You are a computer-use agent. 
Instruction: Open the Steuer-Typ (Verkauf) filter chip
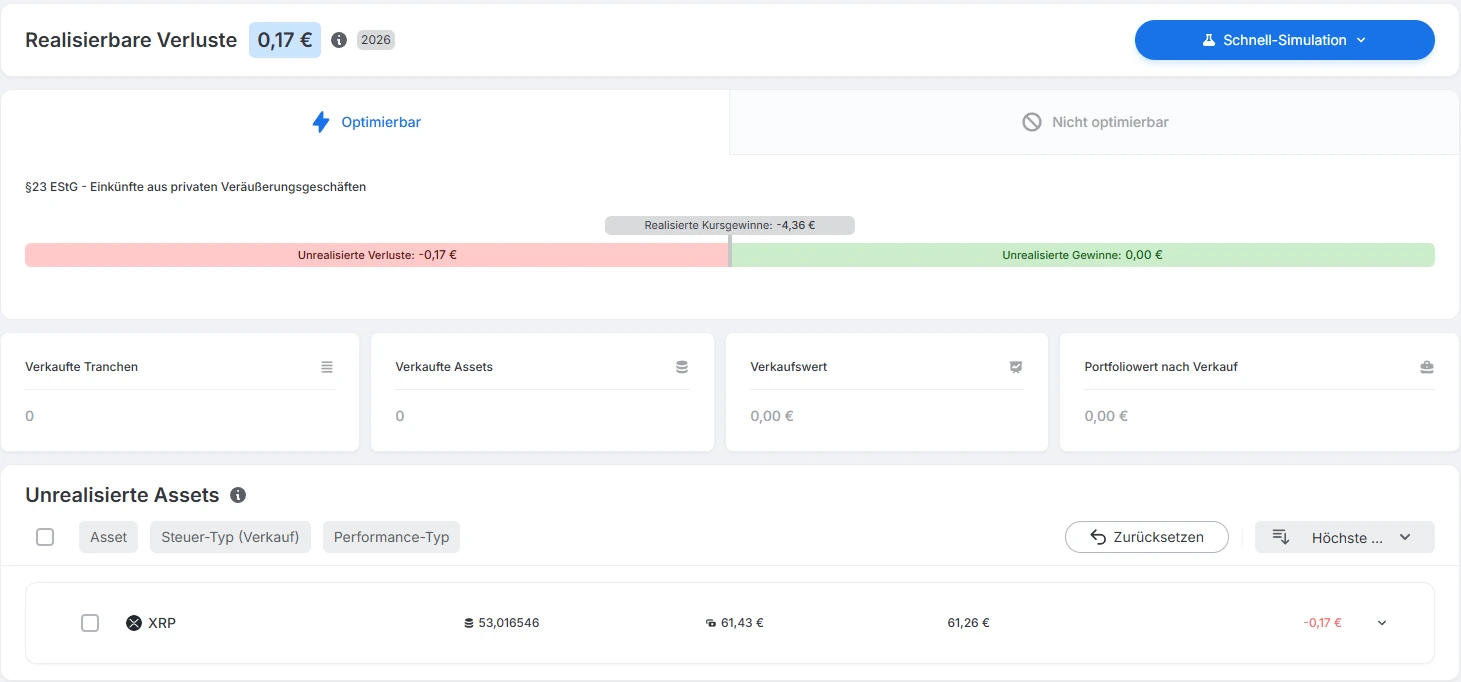231,537
